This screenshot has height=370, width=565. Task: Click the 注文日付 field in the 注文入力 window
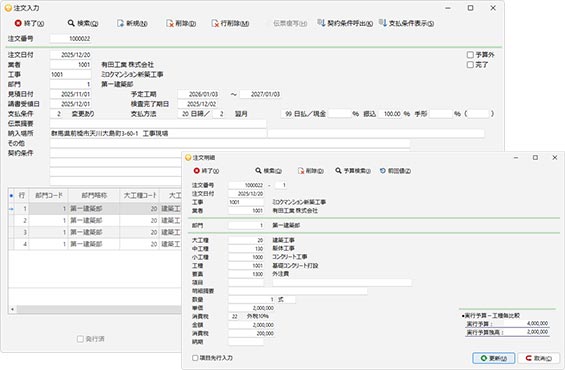pyautogui.click(x=70, y=55)
